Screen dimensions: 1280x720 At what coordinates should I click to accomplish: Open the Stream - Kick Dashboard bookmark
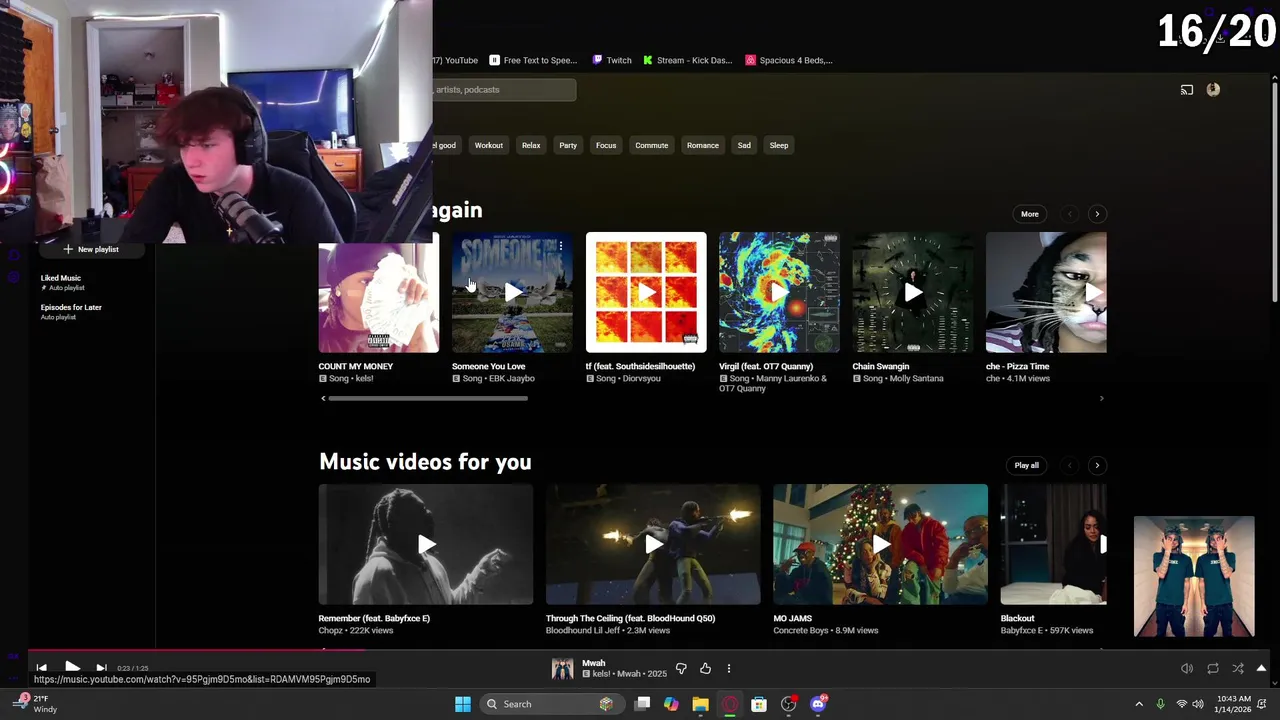tap(688, 60)
